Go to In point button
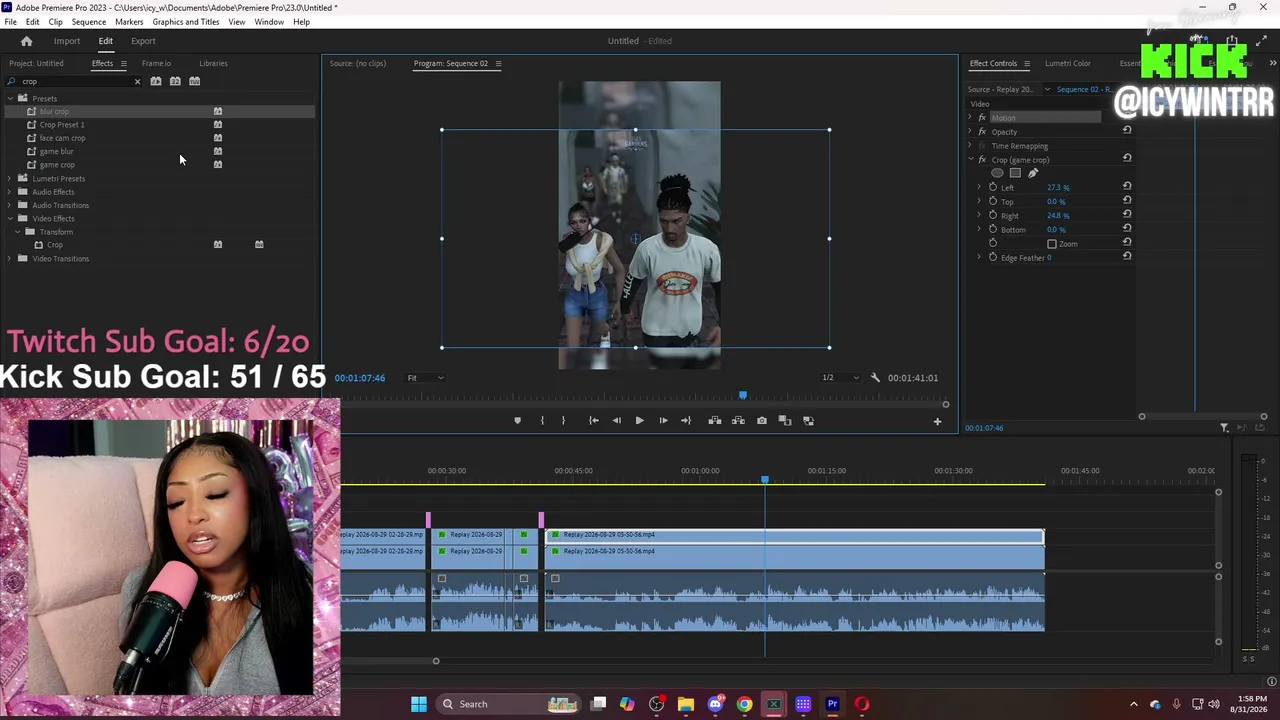The width and height of the screenshot is (1280, 720). pos(593,421)
